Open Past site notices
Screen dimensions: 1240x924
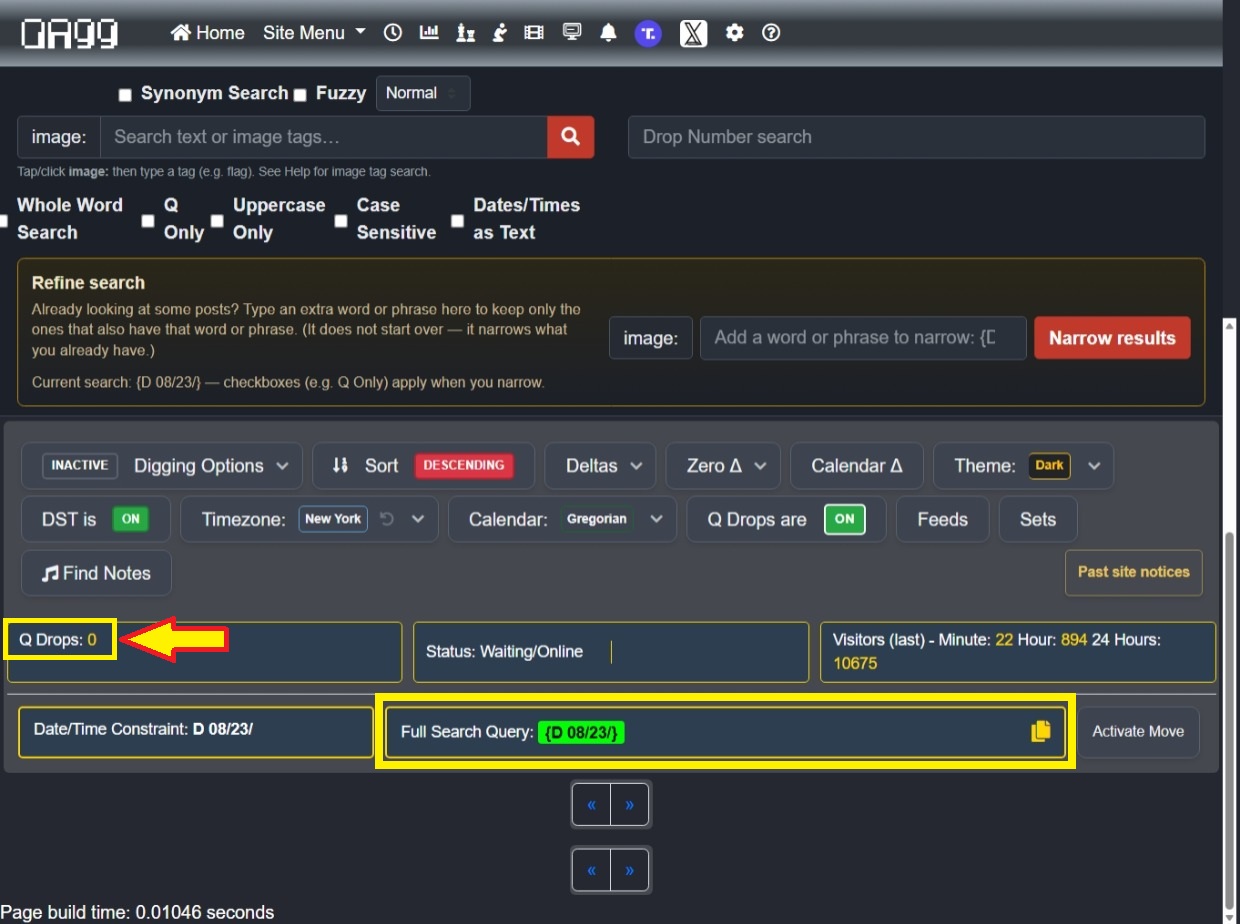tap(1134, 572)
